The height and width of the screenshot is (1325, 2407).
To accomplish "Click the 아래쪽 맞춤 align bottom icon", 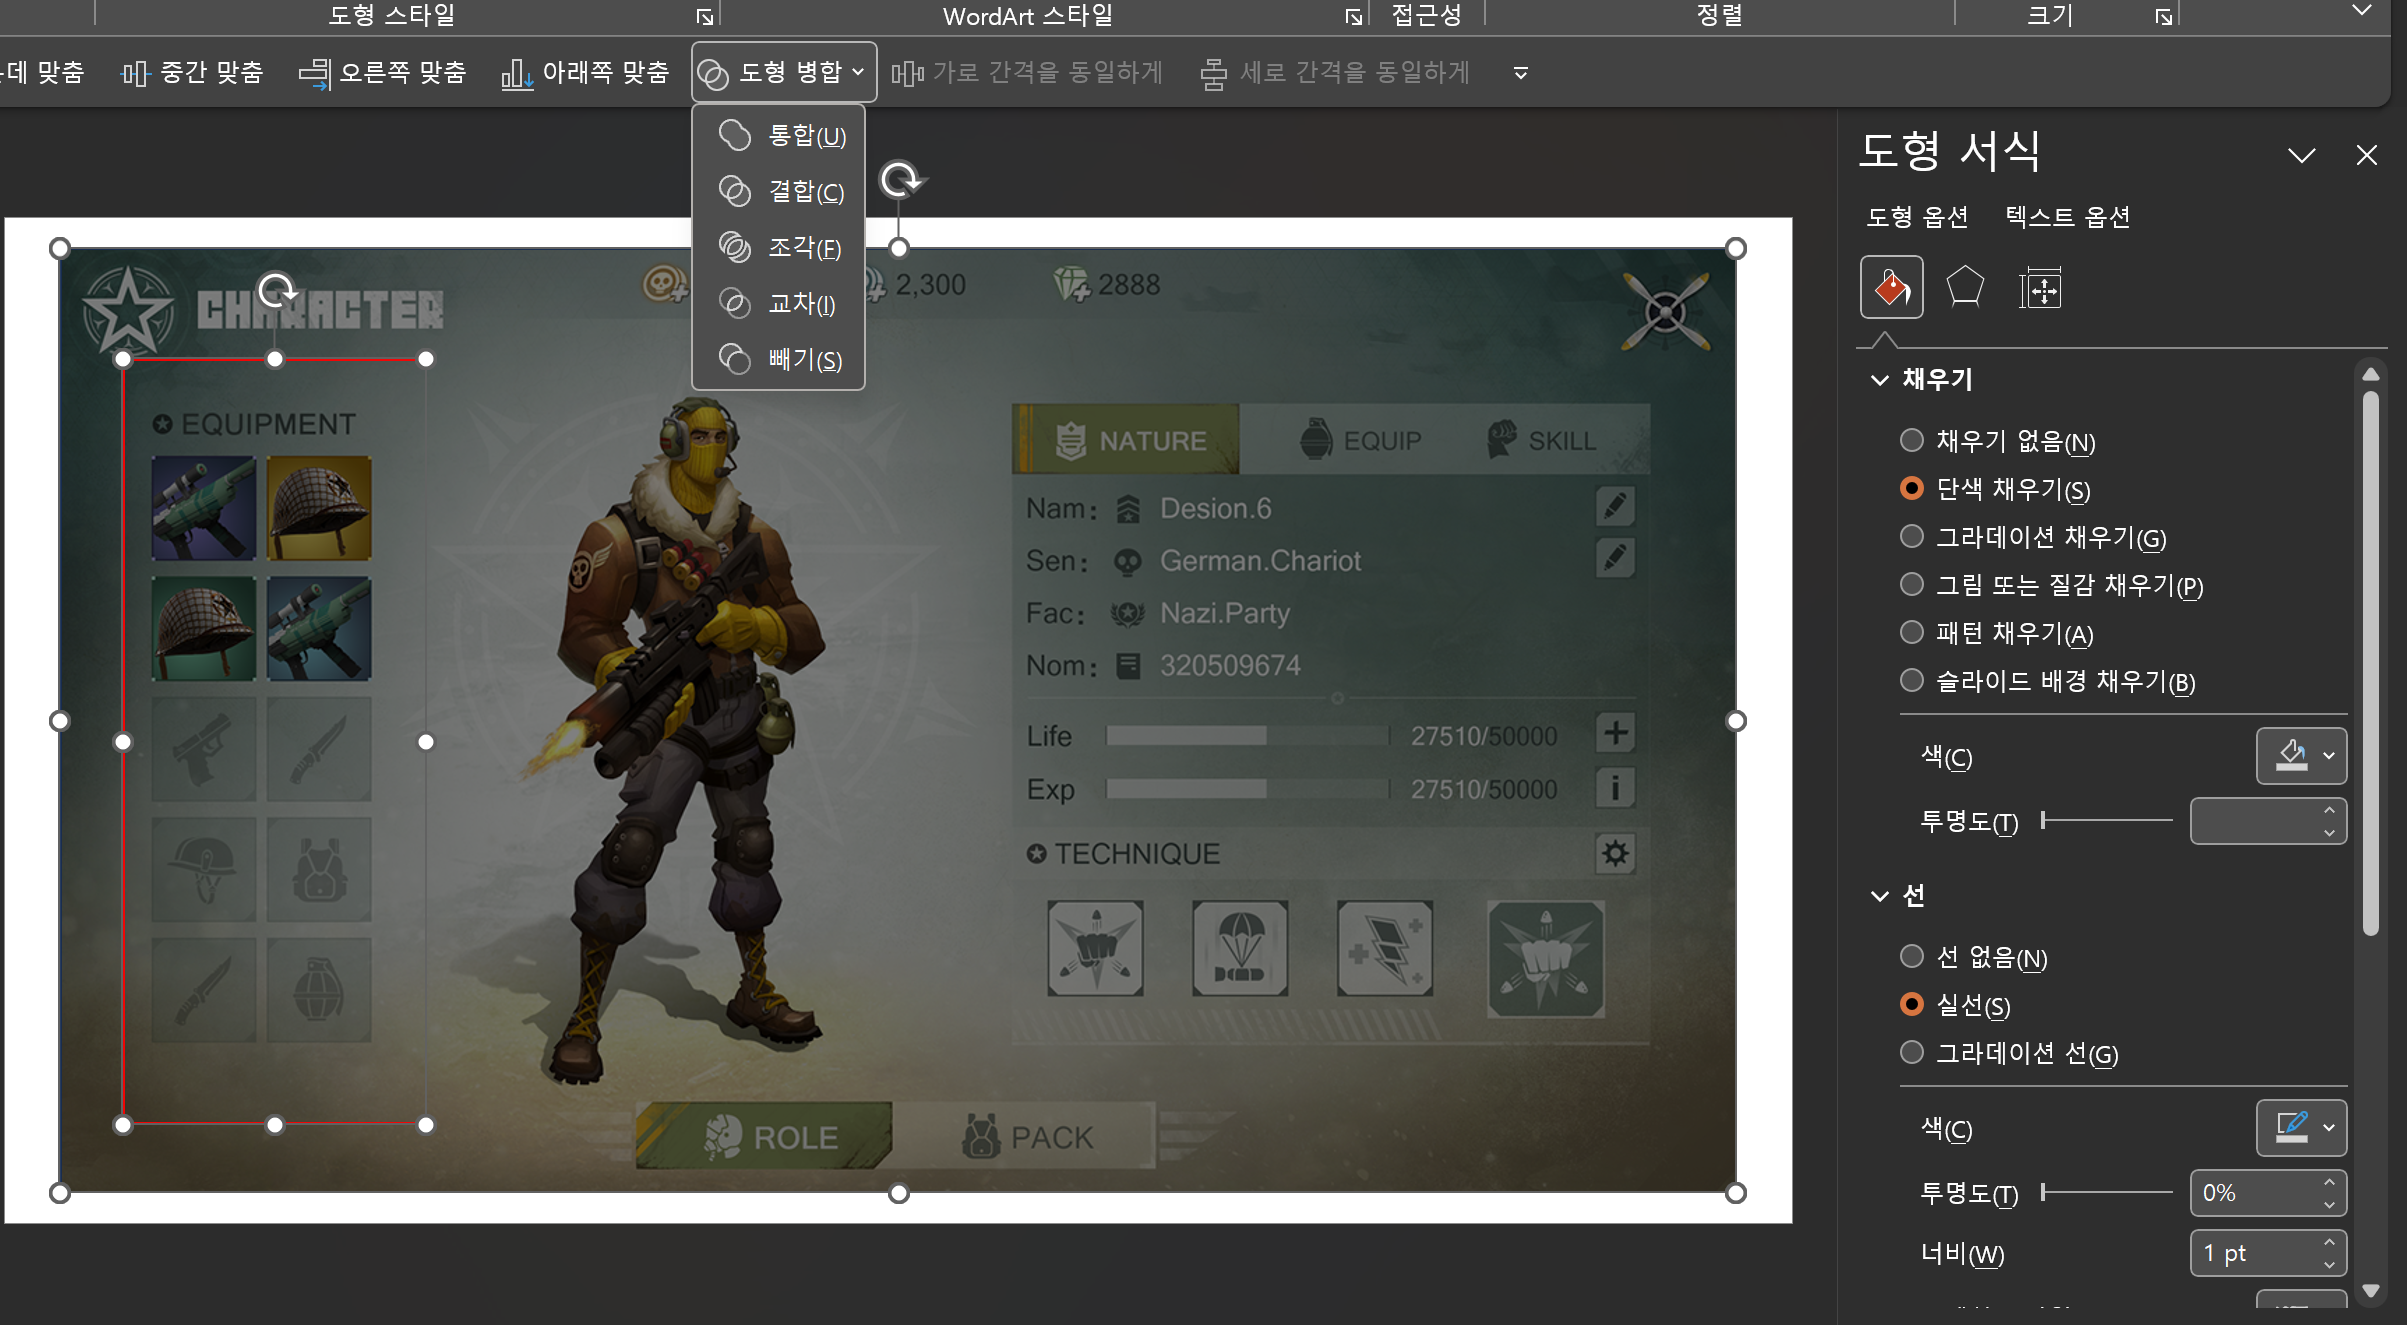I will click(516, 73).
